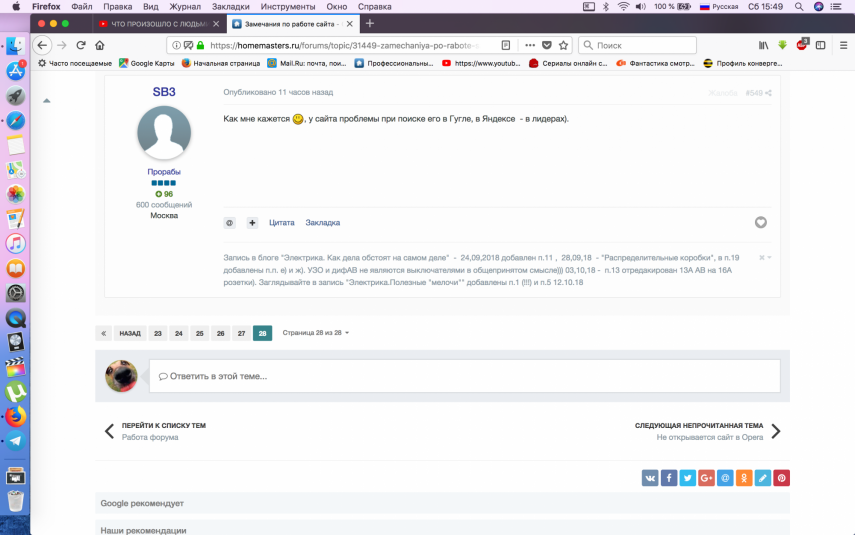Open the Файл menu
This screenshot has height=535, width=855.
(x=81, y=7)
